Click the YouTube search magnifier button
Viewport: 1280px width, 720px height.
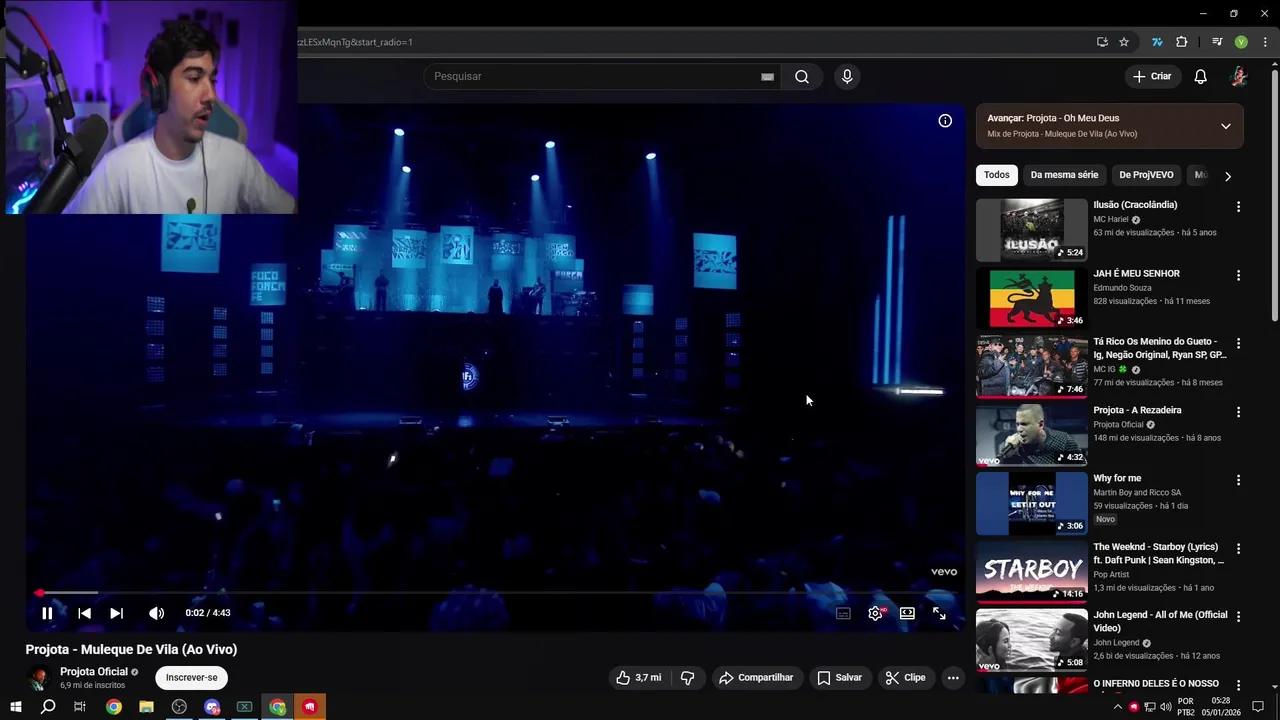point(802,77)
